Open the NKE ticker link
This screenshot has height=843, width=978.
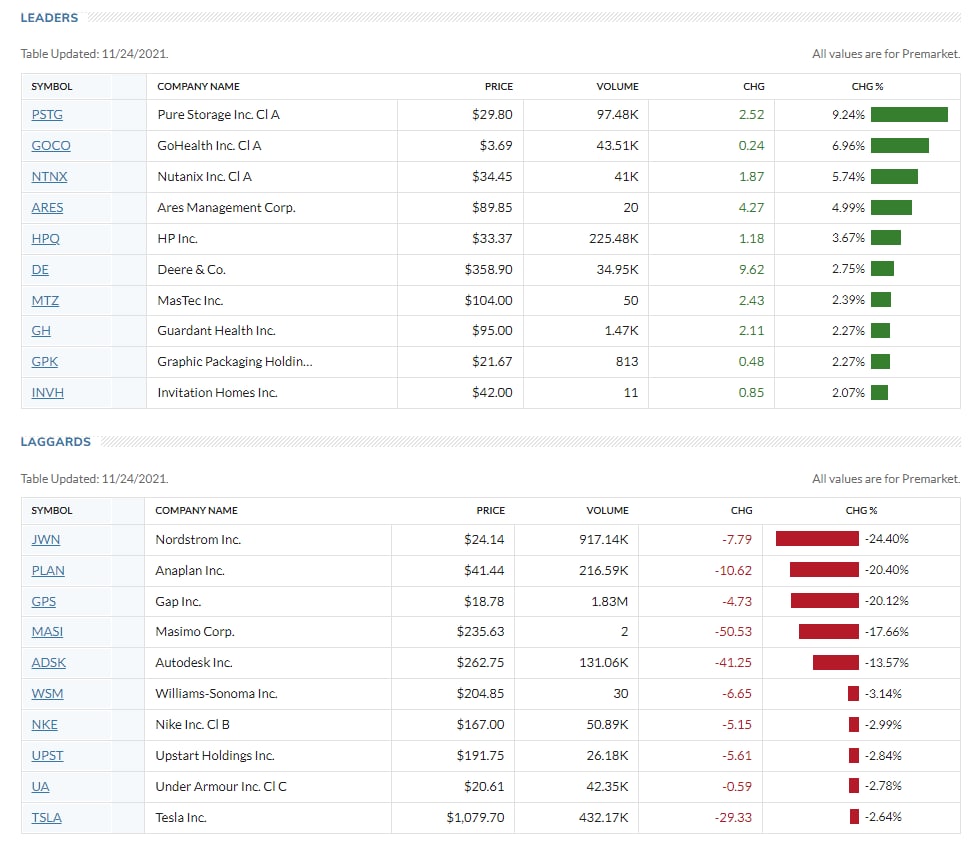click(x=44, y=725)
